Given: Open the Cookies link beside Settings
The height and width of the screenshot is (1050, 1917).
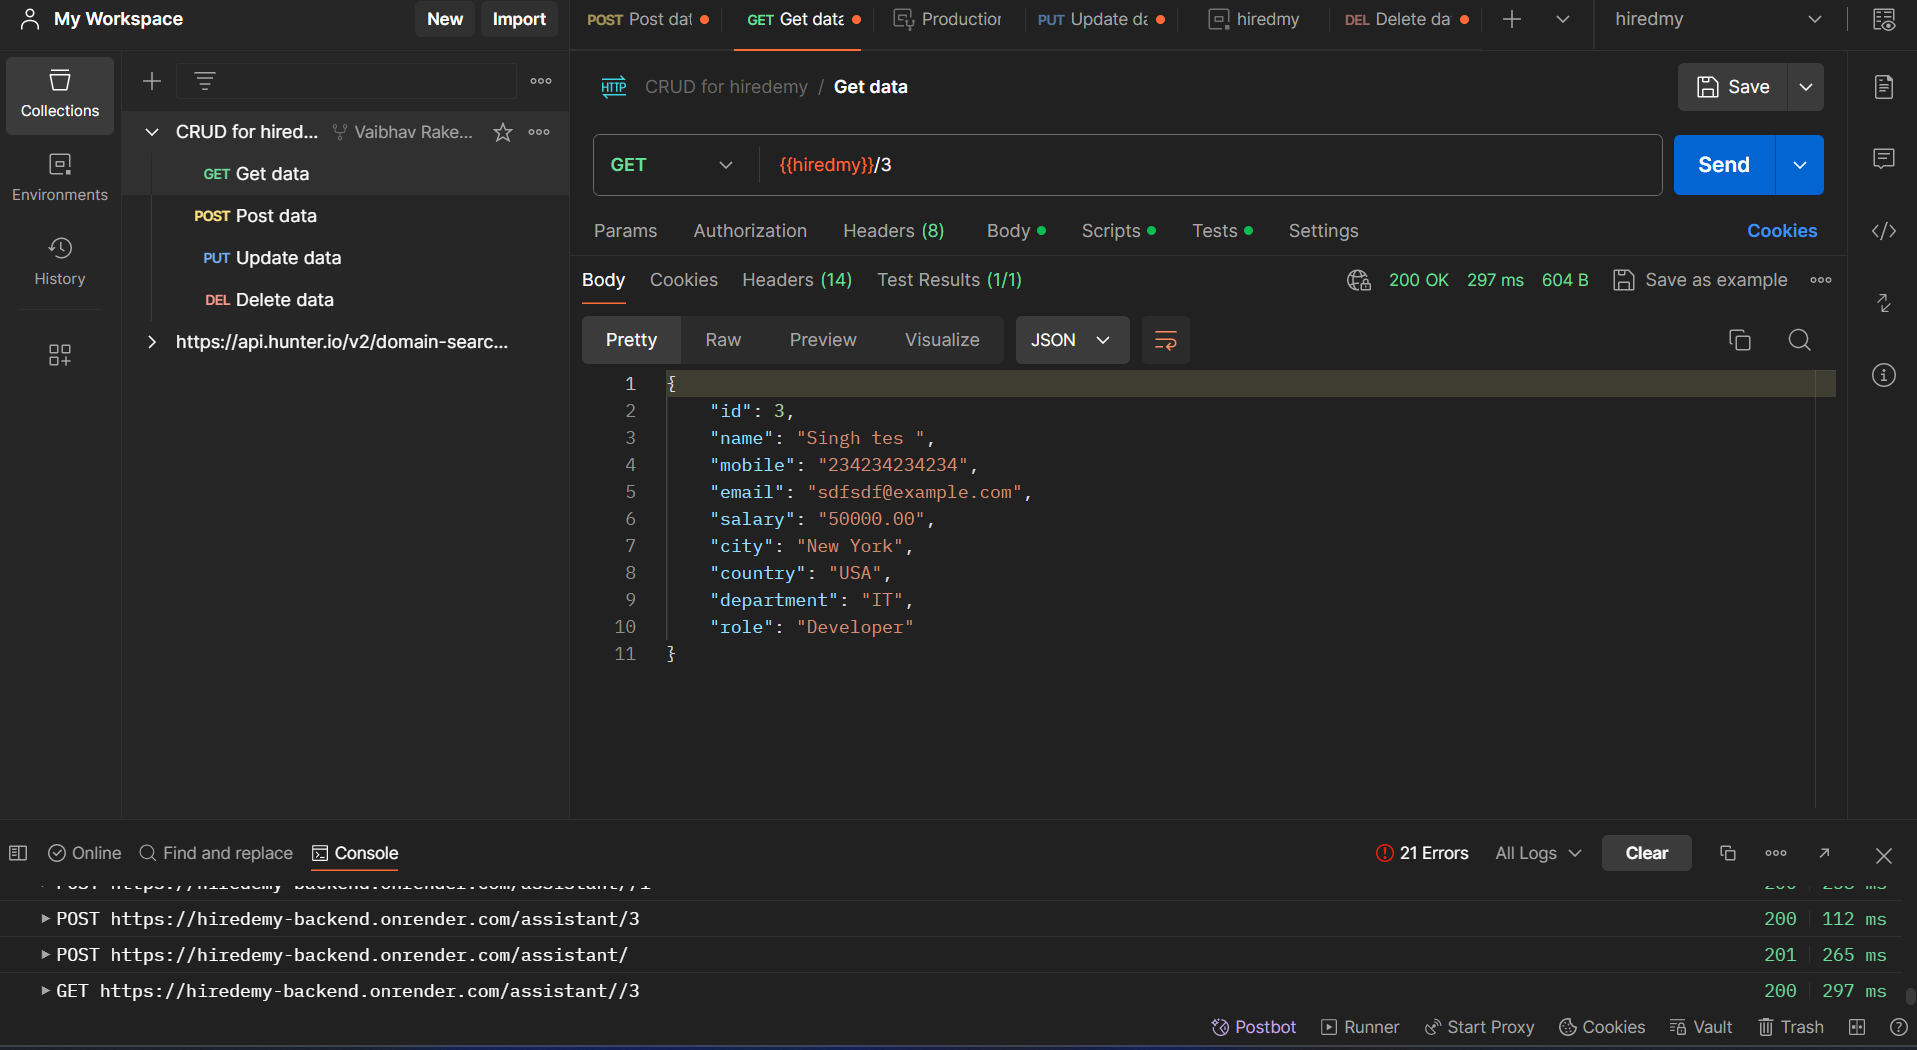Looking at the screenshot, I should click(x=1782, y=231).
